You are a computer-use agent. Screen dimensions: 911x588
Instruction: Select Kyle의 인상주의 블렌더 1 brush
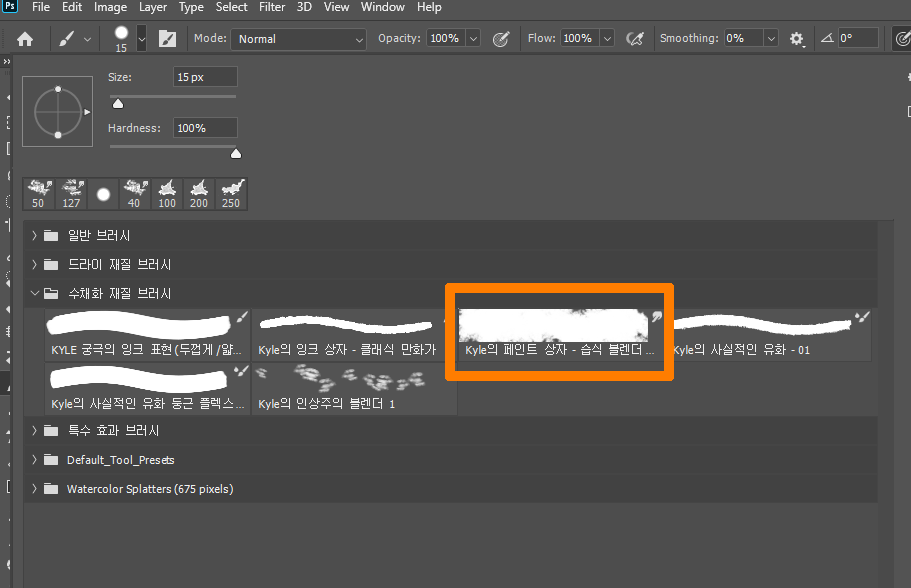click(x=354, y=388)
